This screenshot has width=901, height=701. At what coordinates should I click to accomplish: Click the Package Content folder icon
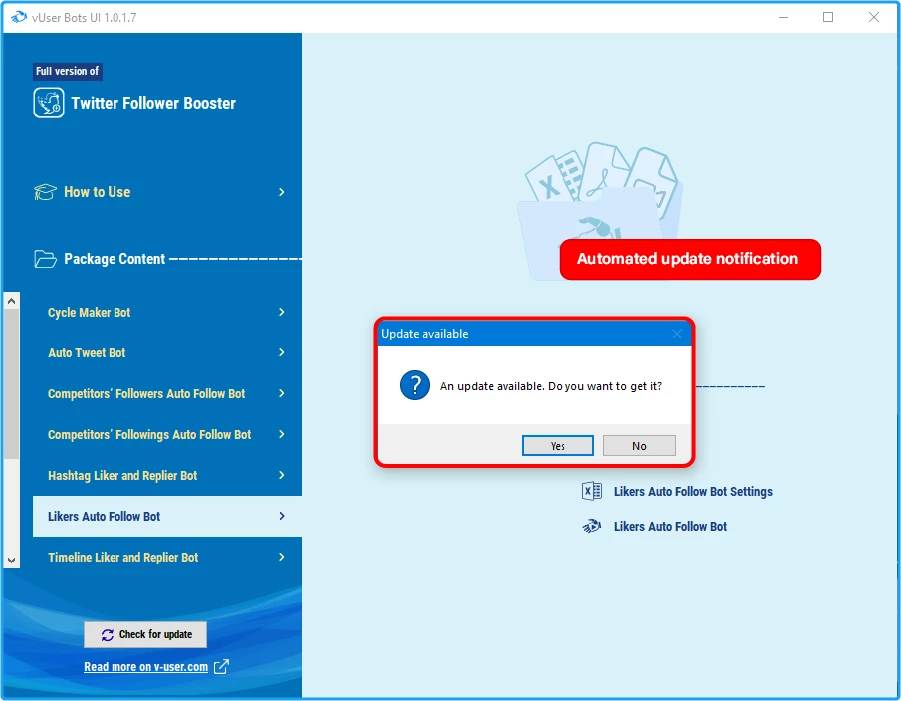point(45,259)
